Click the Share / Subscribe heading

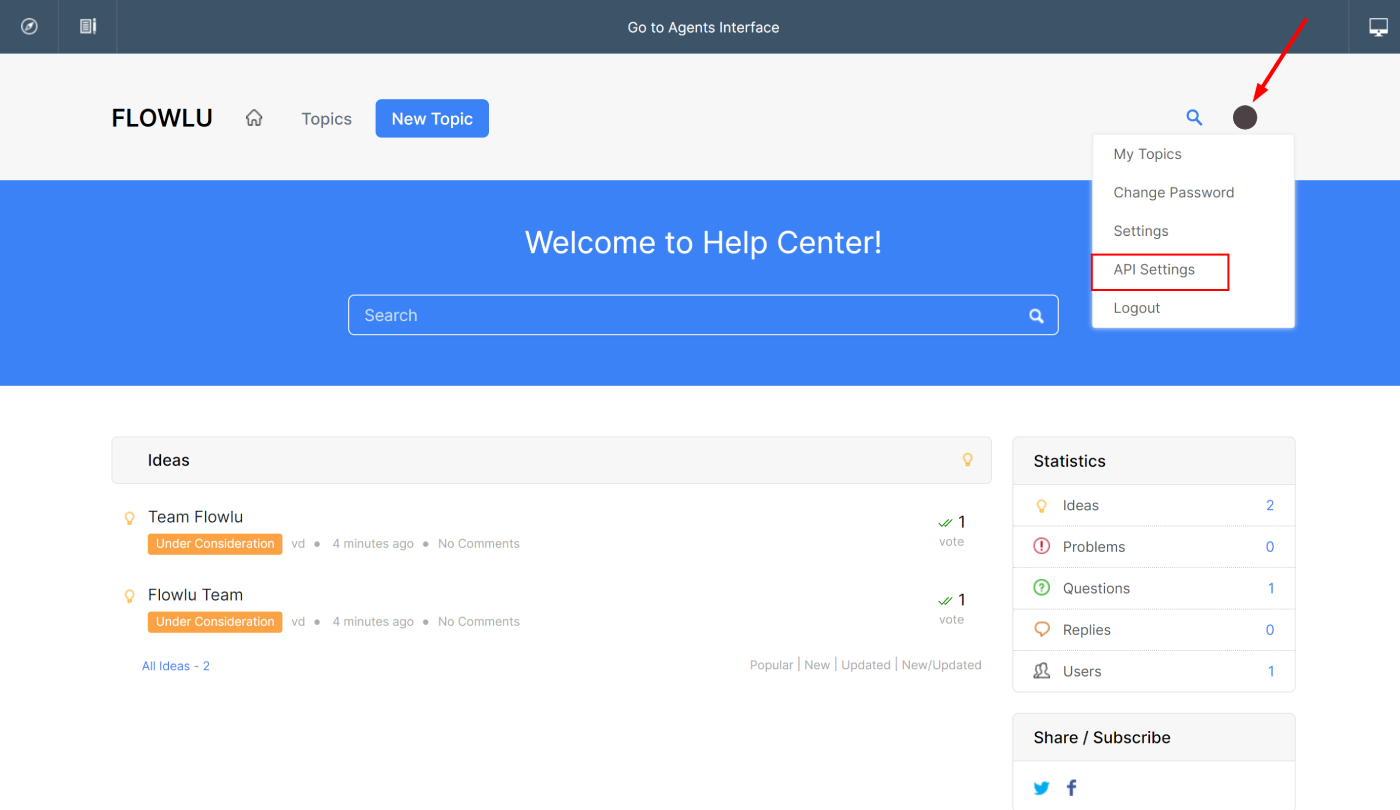[x=1102, y=737]
